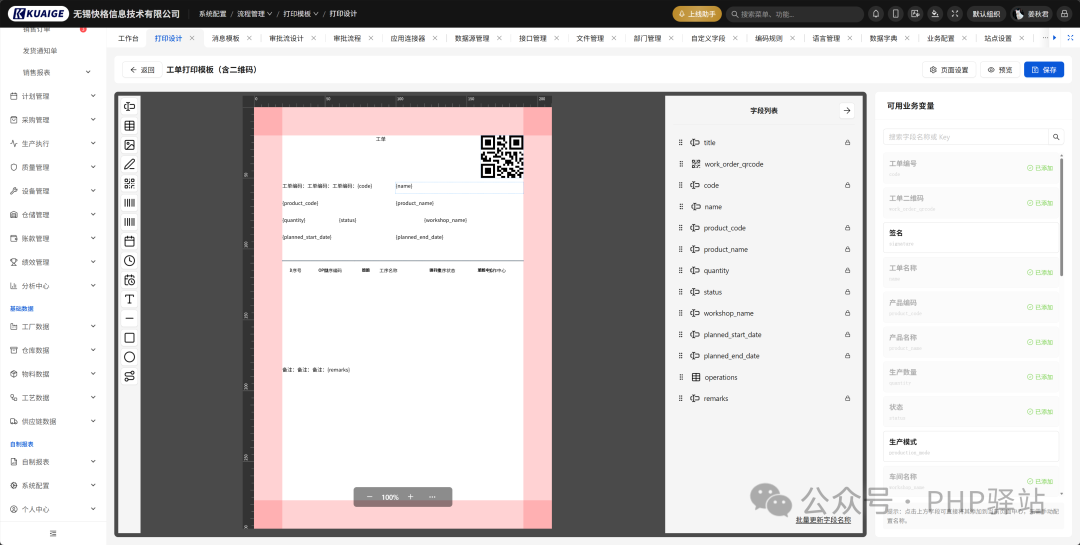The width and height of the screenshot is (1080, 545).
Task: Select the static text T tool
Action: pos(129,299)
